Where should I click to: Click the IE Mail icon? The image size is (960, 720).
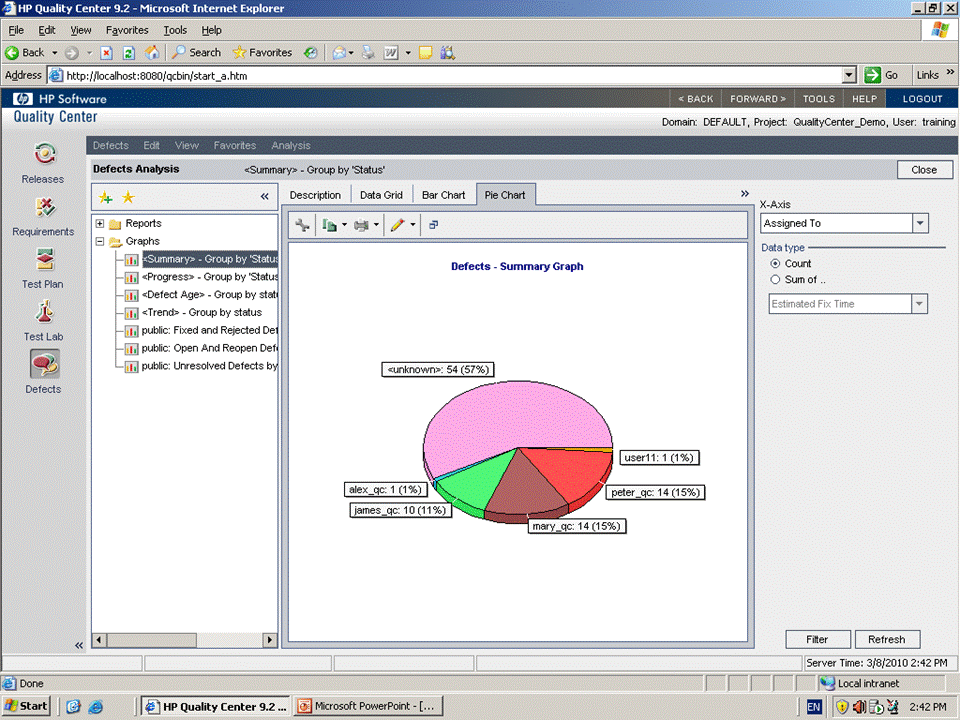coord(339,53)
